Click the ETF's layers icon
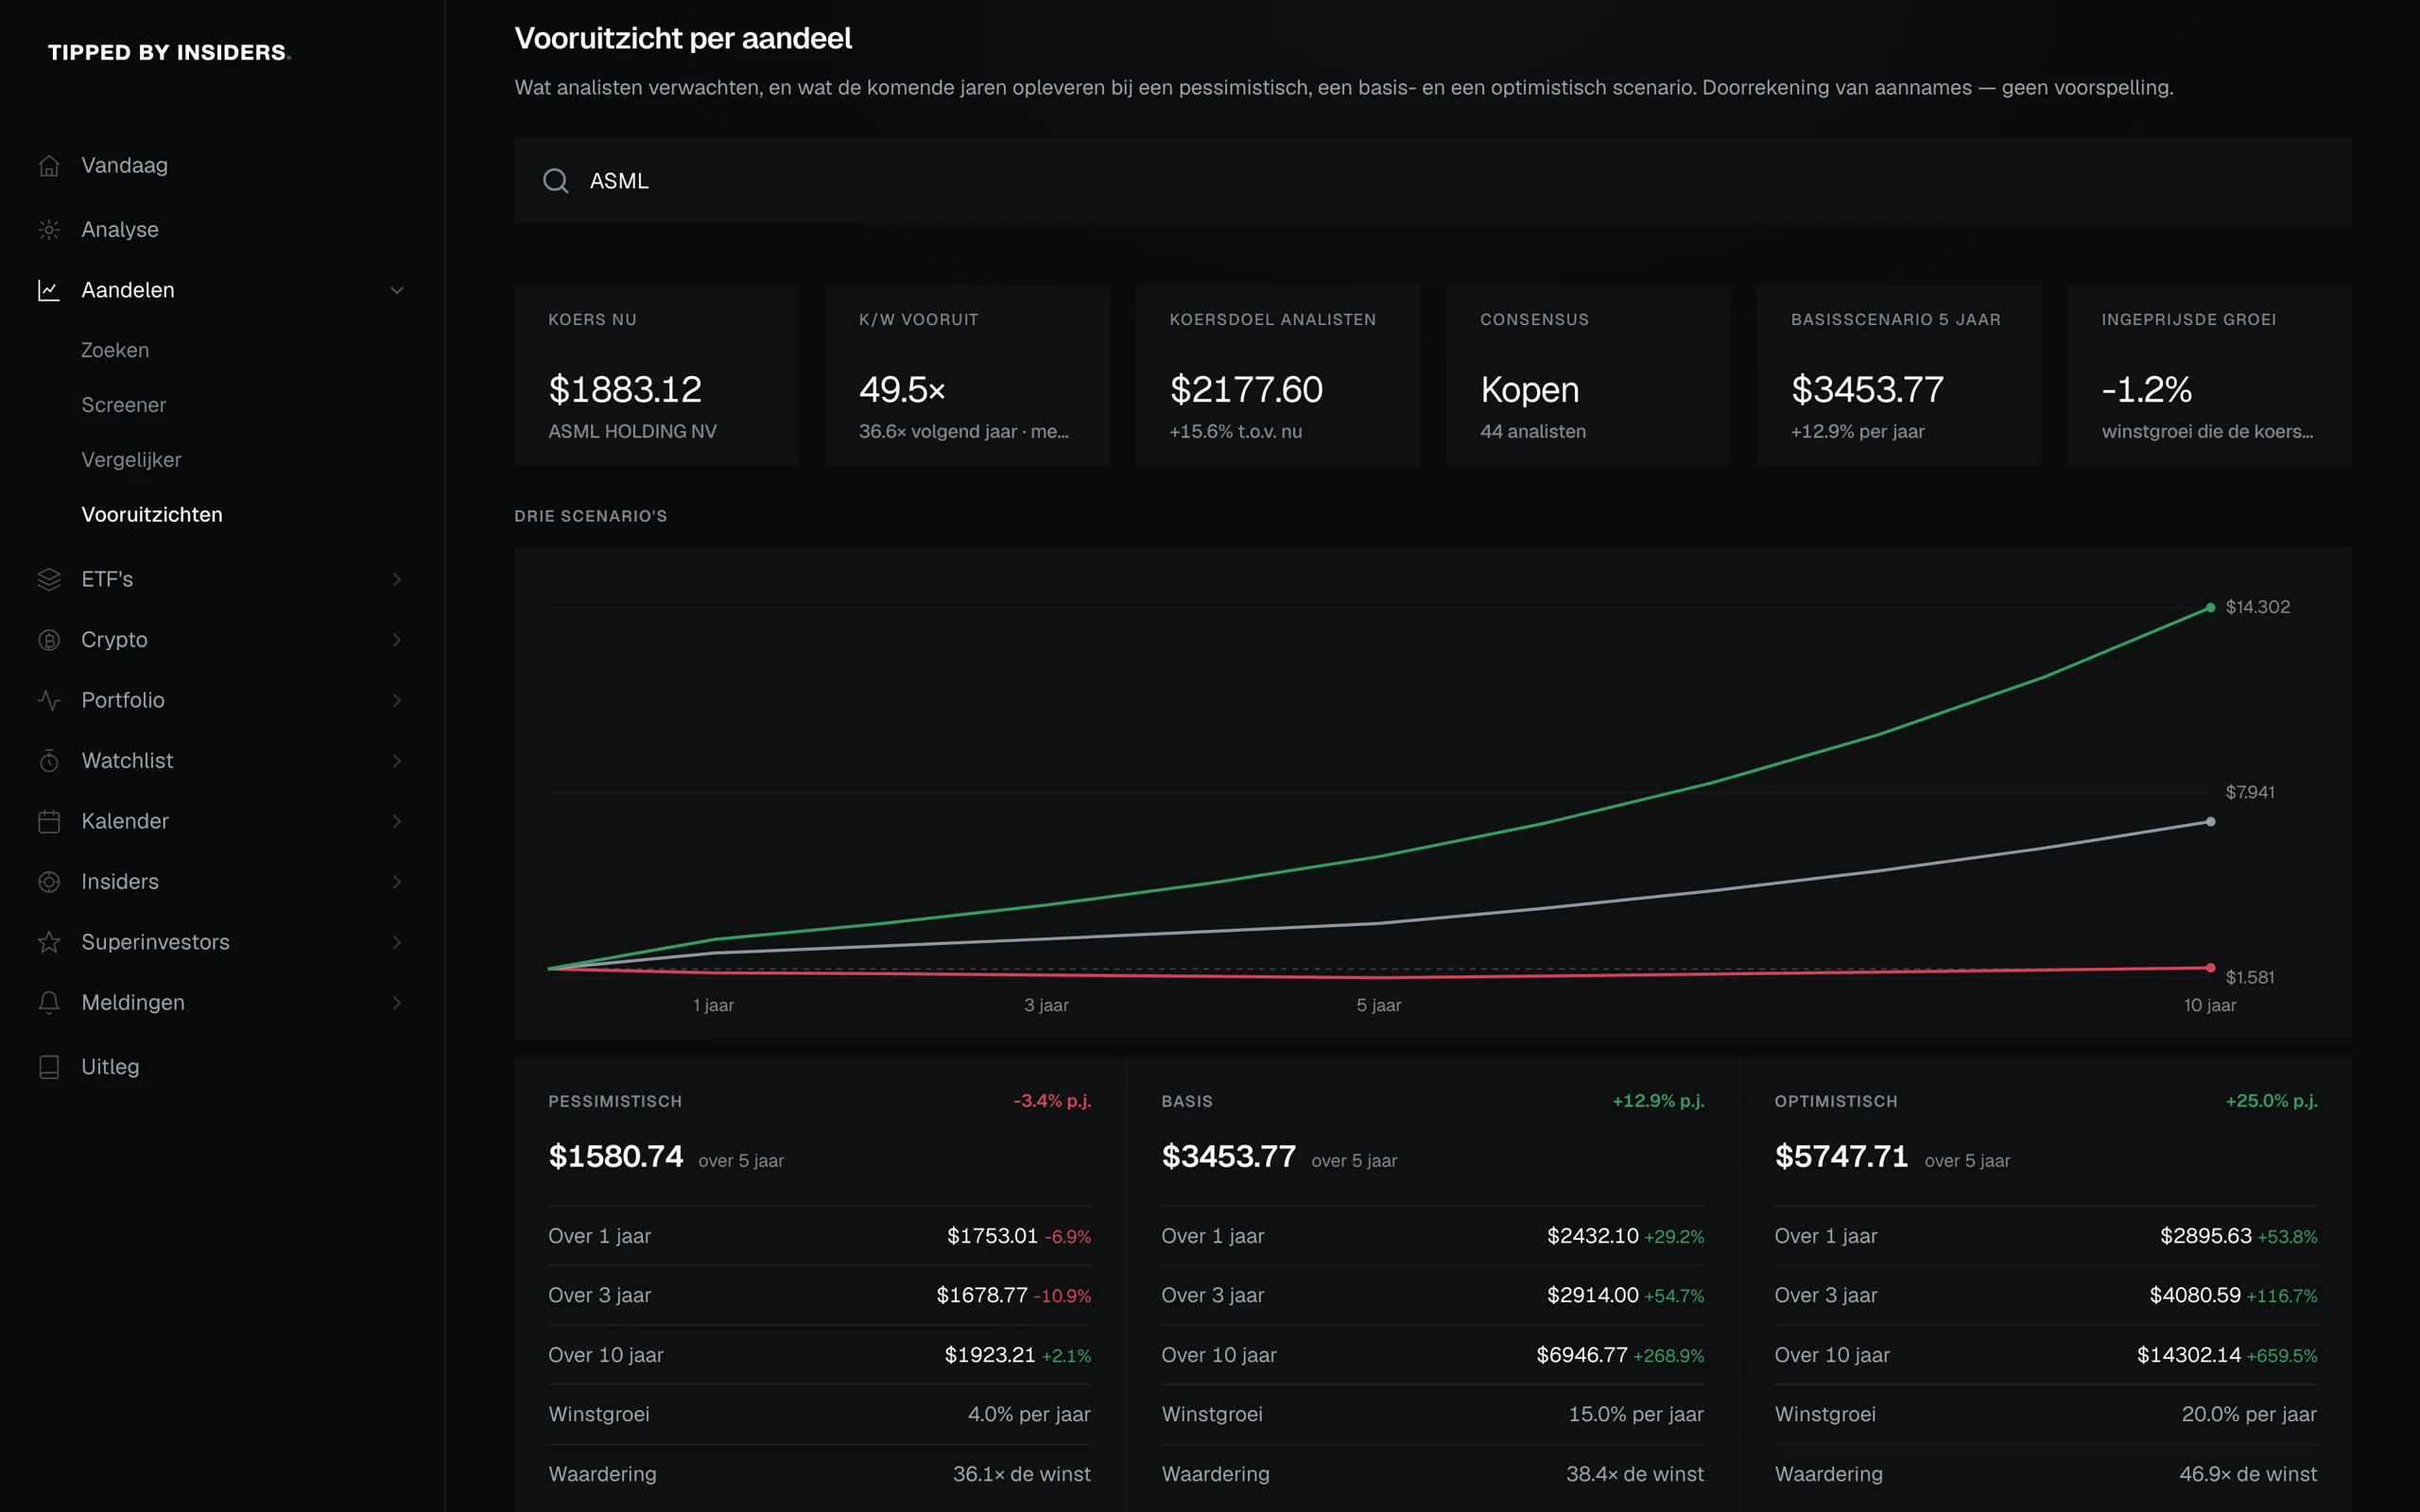The height and width of the screenshot is (1512, 2420). click(49, 579)
